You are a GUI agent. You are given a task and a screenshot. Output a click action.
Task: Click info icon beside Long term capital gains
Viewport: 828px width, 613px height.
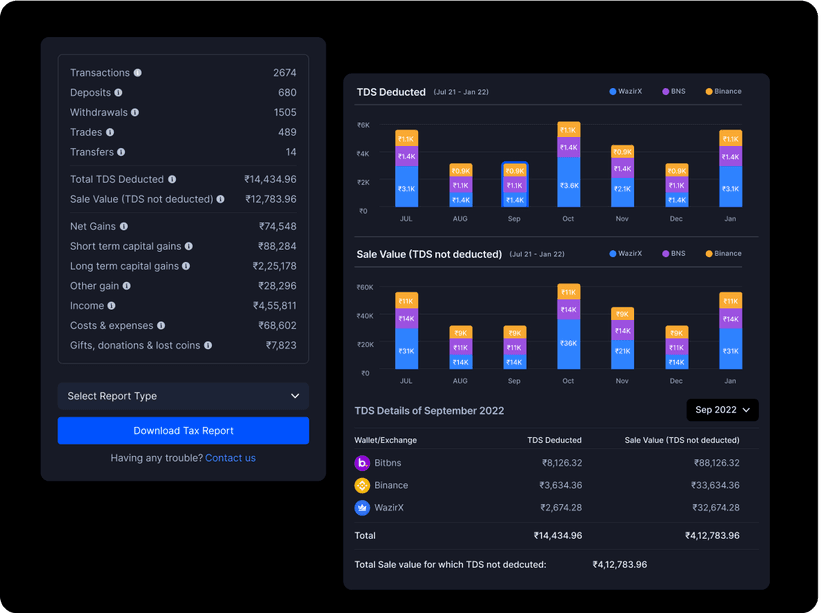click(187, 267)
